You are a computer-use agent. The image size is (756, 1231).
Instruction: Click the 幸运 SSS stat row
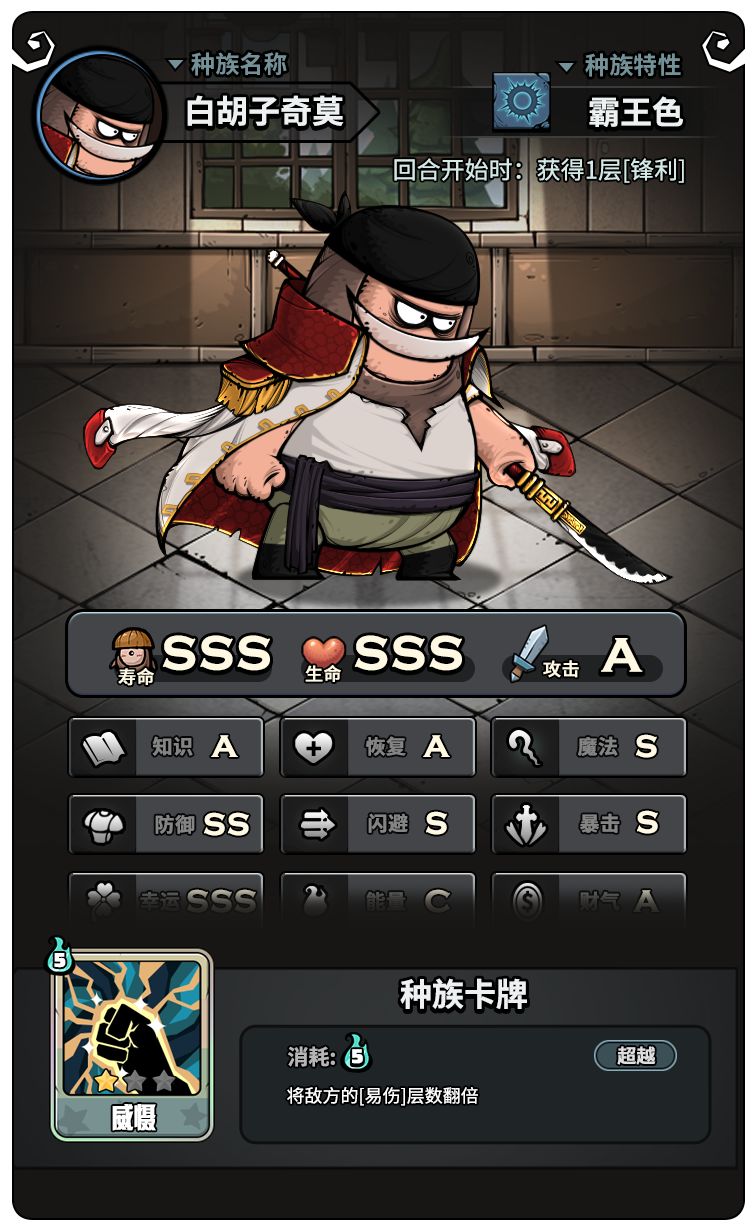click(x=166, y=902)
